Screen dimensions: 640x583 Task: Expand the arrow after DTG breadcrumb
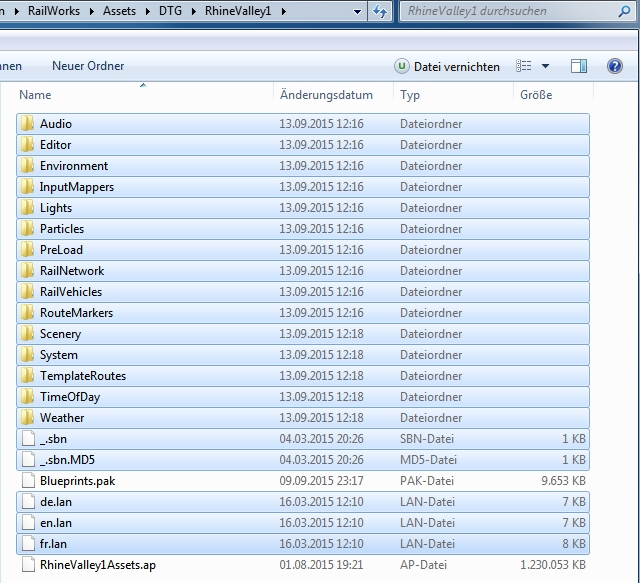[194, 11]
